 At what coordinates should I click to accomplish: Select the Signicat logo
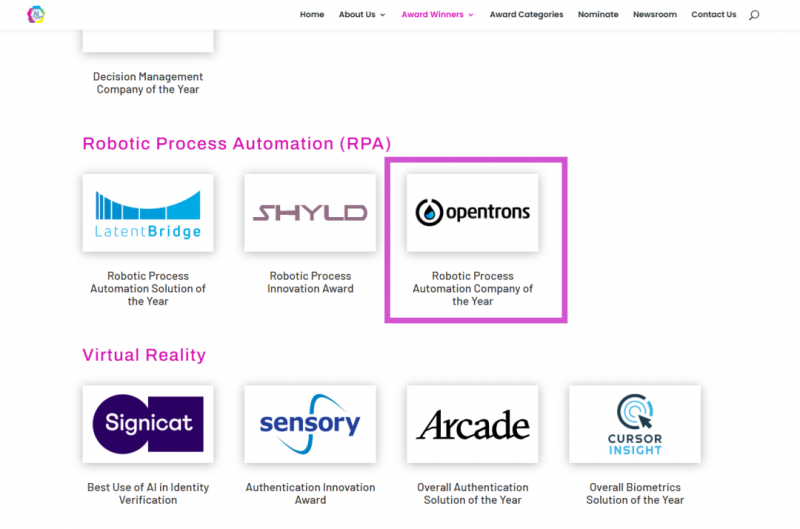[148, 424]
